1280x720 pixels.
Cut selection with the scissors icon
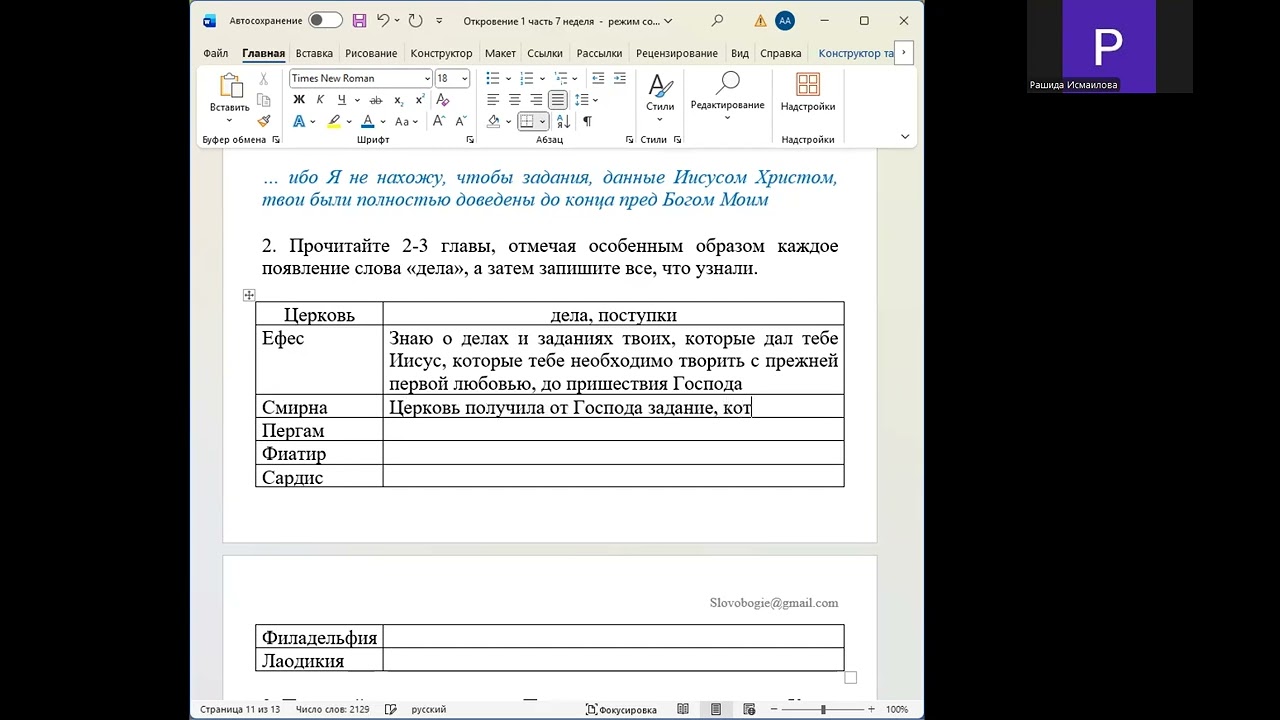click(x=264, y=79)
